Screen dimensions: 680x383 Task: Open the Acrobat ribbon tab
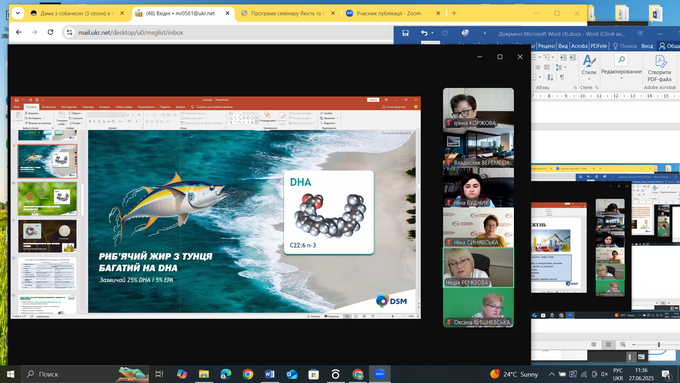(x=579, y=46)
